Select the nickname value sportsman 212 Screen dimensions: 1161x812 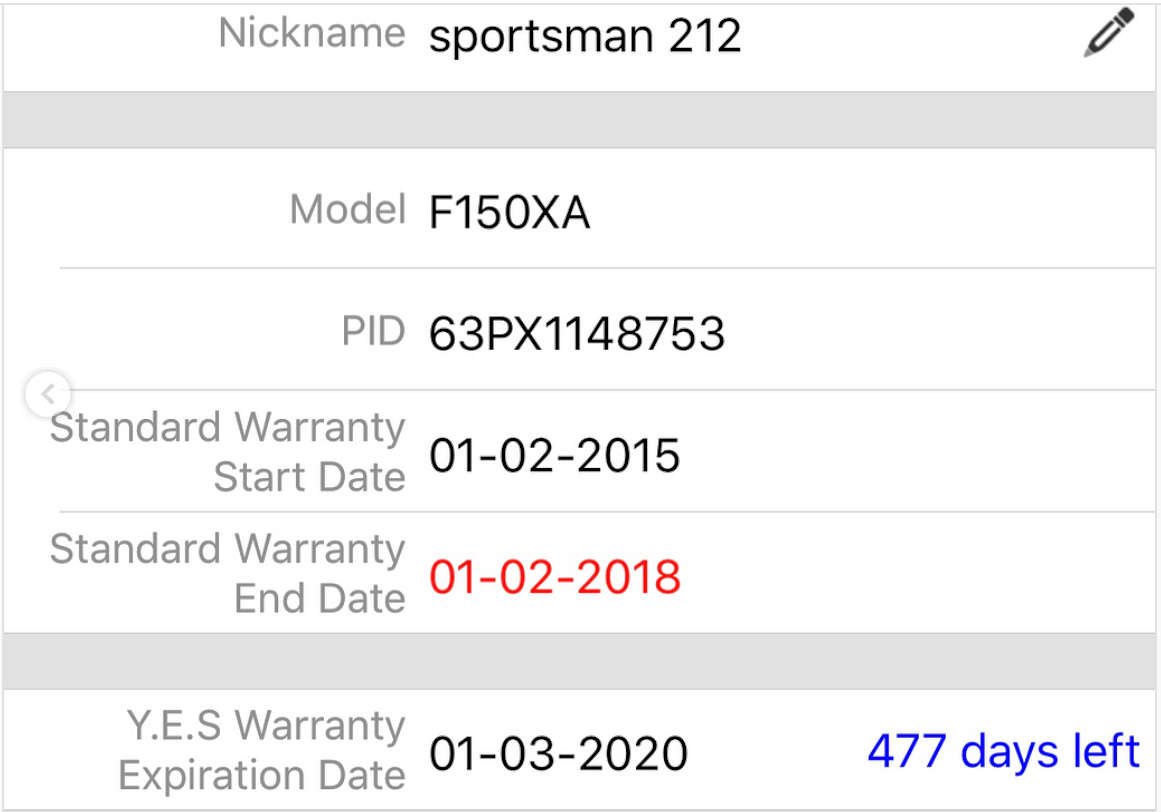click(585, 37)
